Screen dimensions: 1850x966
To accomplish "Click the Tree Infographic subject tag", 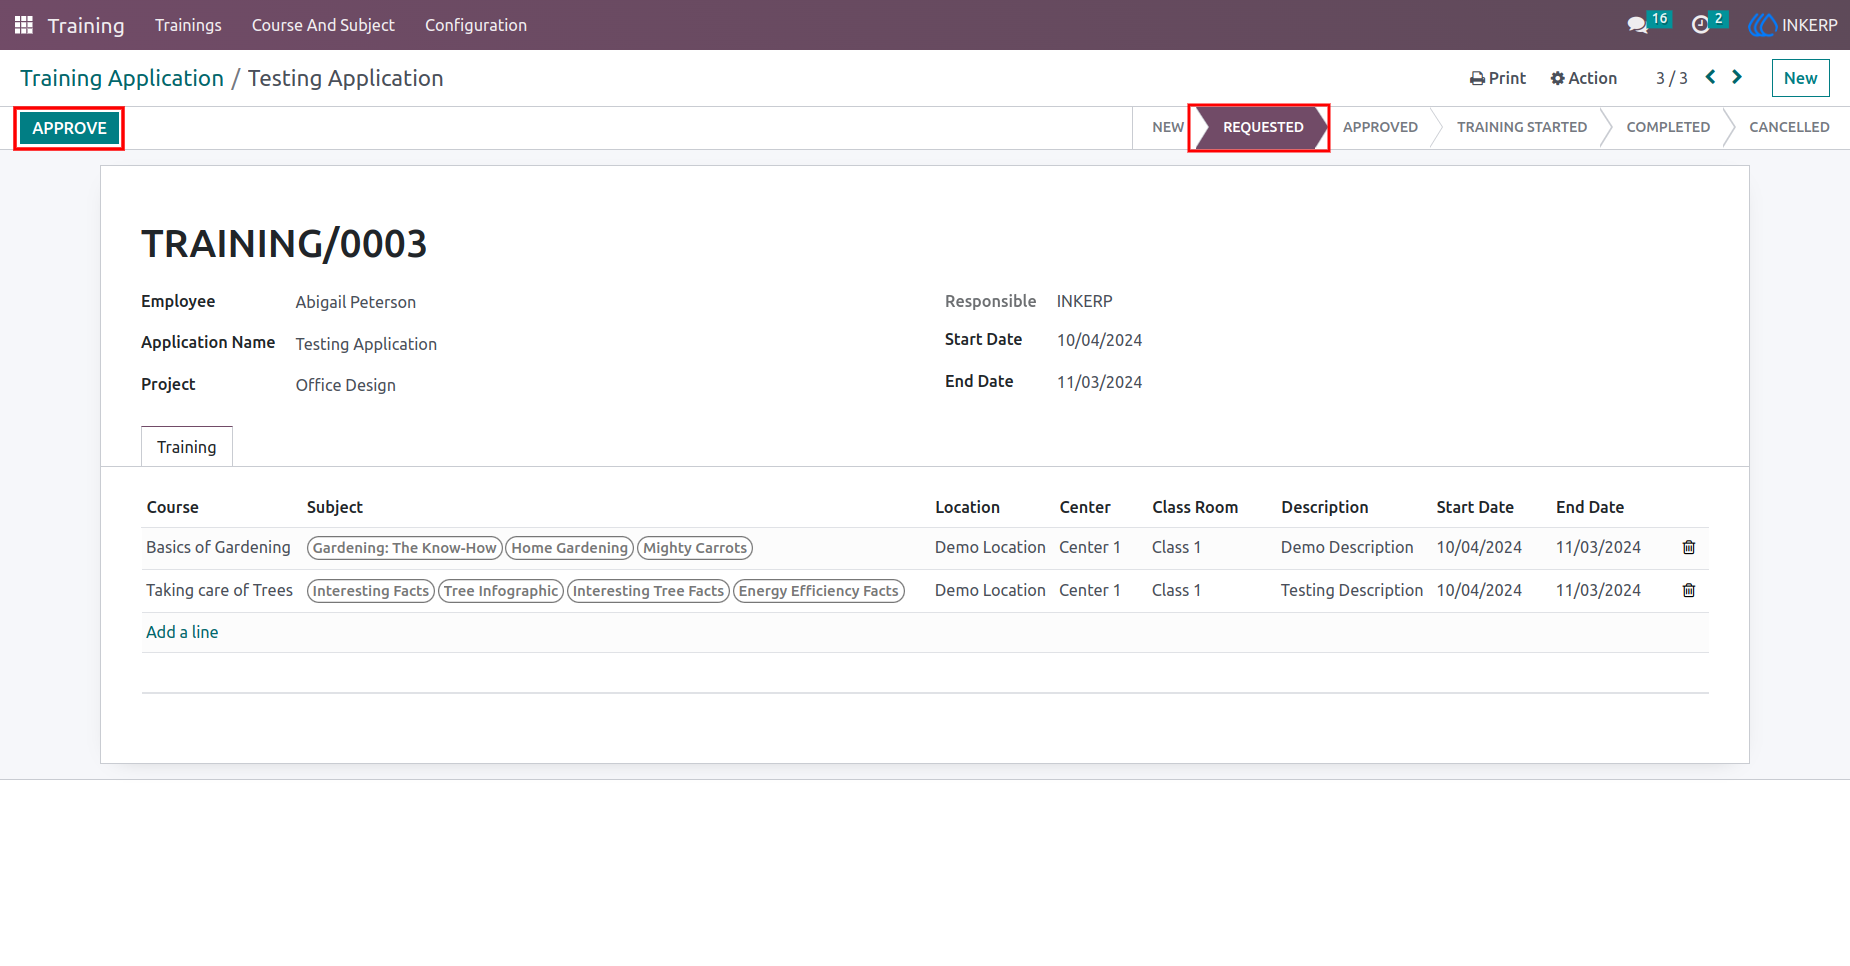I will click(x=501, y=591).
